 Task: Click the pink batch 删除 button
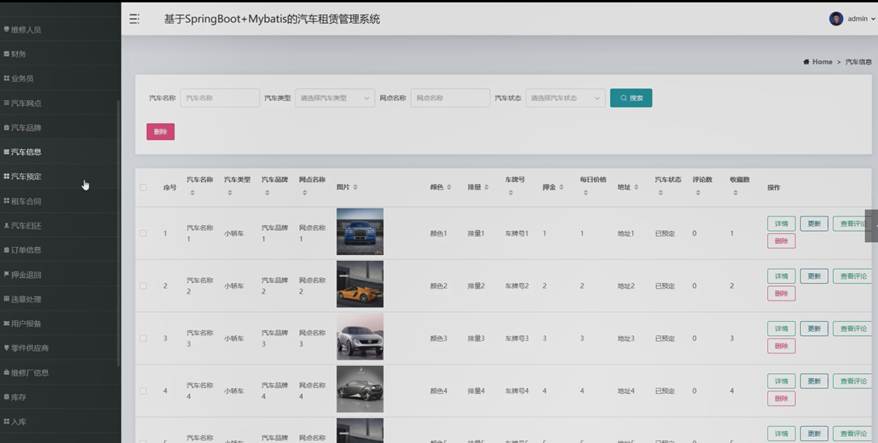(x=160, y=132)
